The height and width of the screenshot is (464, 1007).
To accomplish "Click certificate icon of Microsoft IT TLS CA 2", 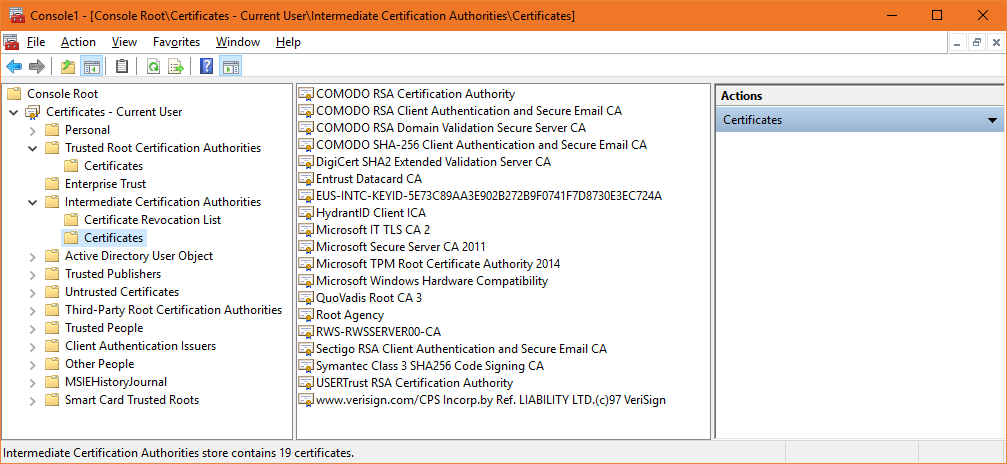I will [306, 229].
